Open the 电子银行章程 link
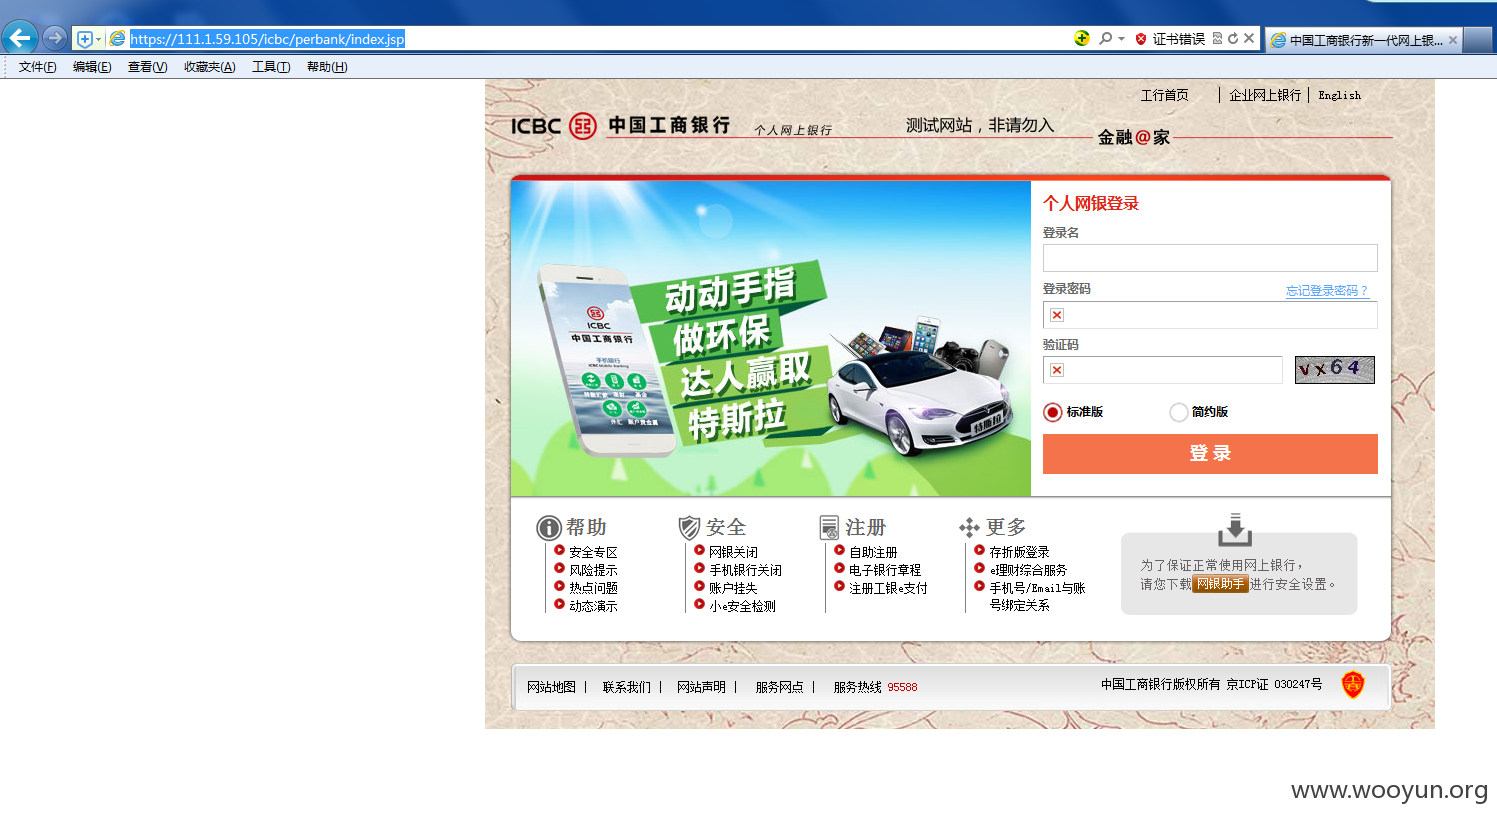Viewport: 1497px width, 819px height. pyautogui.click(x=885, y=570)
